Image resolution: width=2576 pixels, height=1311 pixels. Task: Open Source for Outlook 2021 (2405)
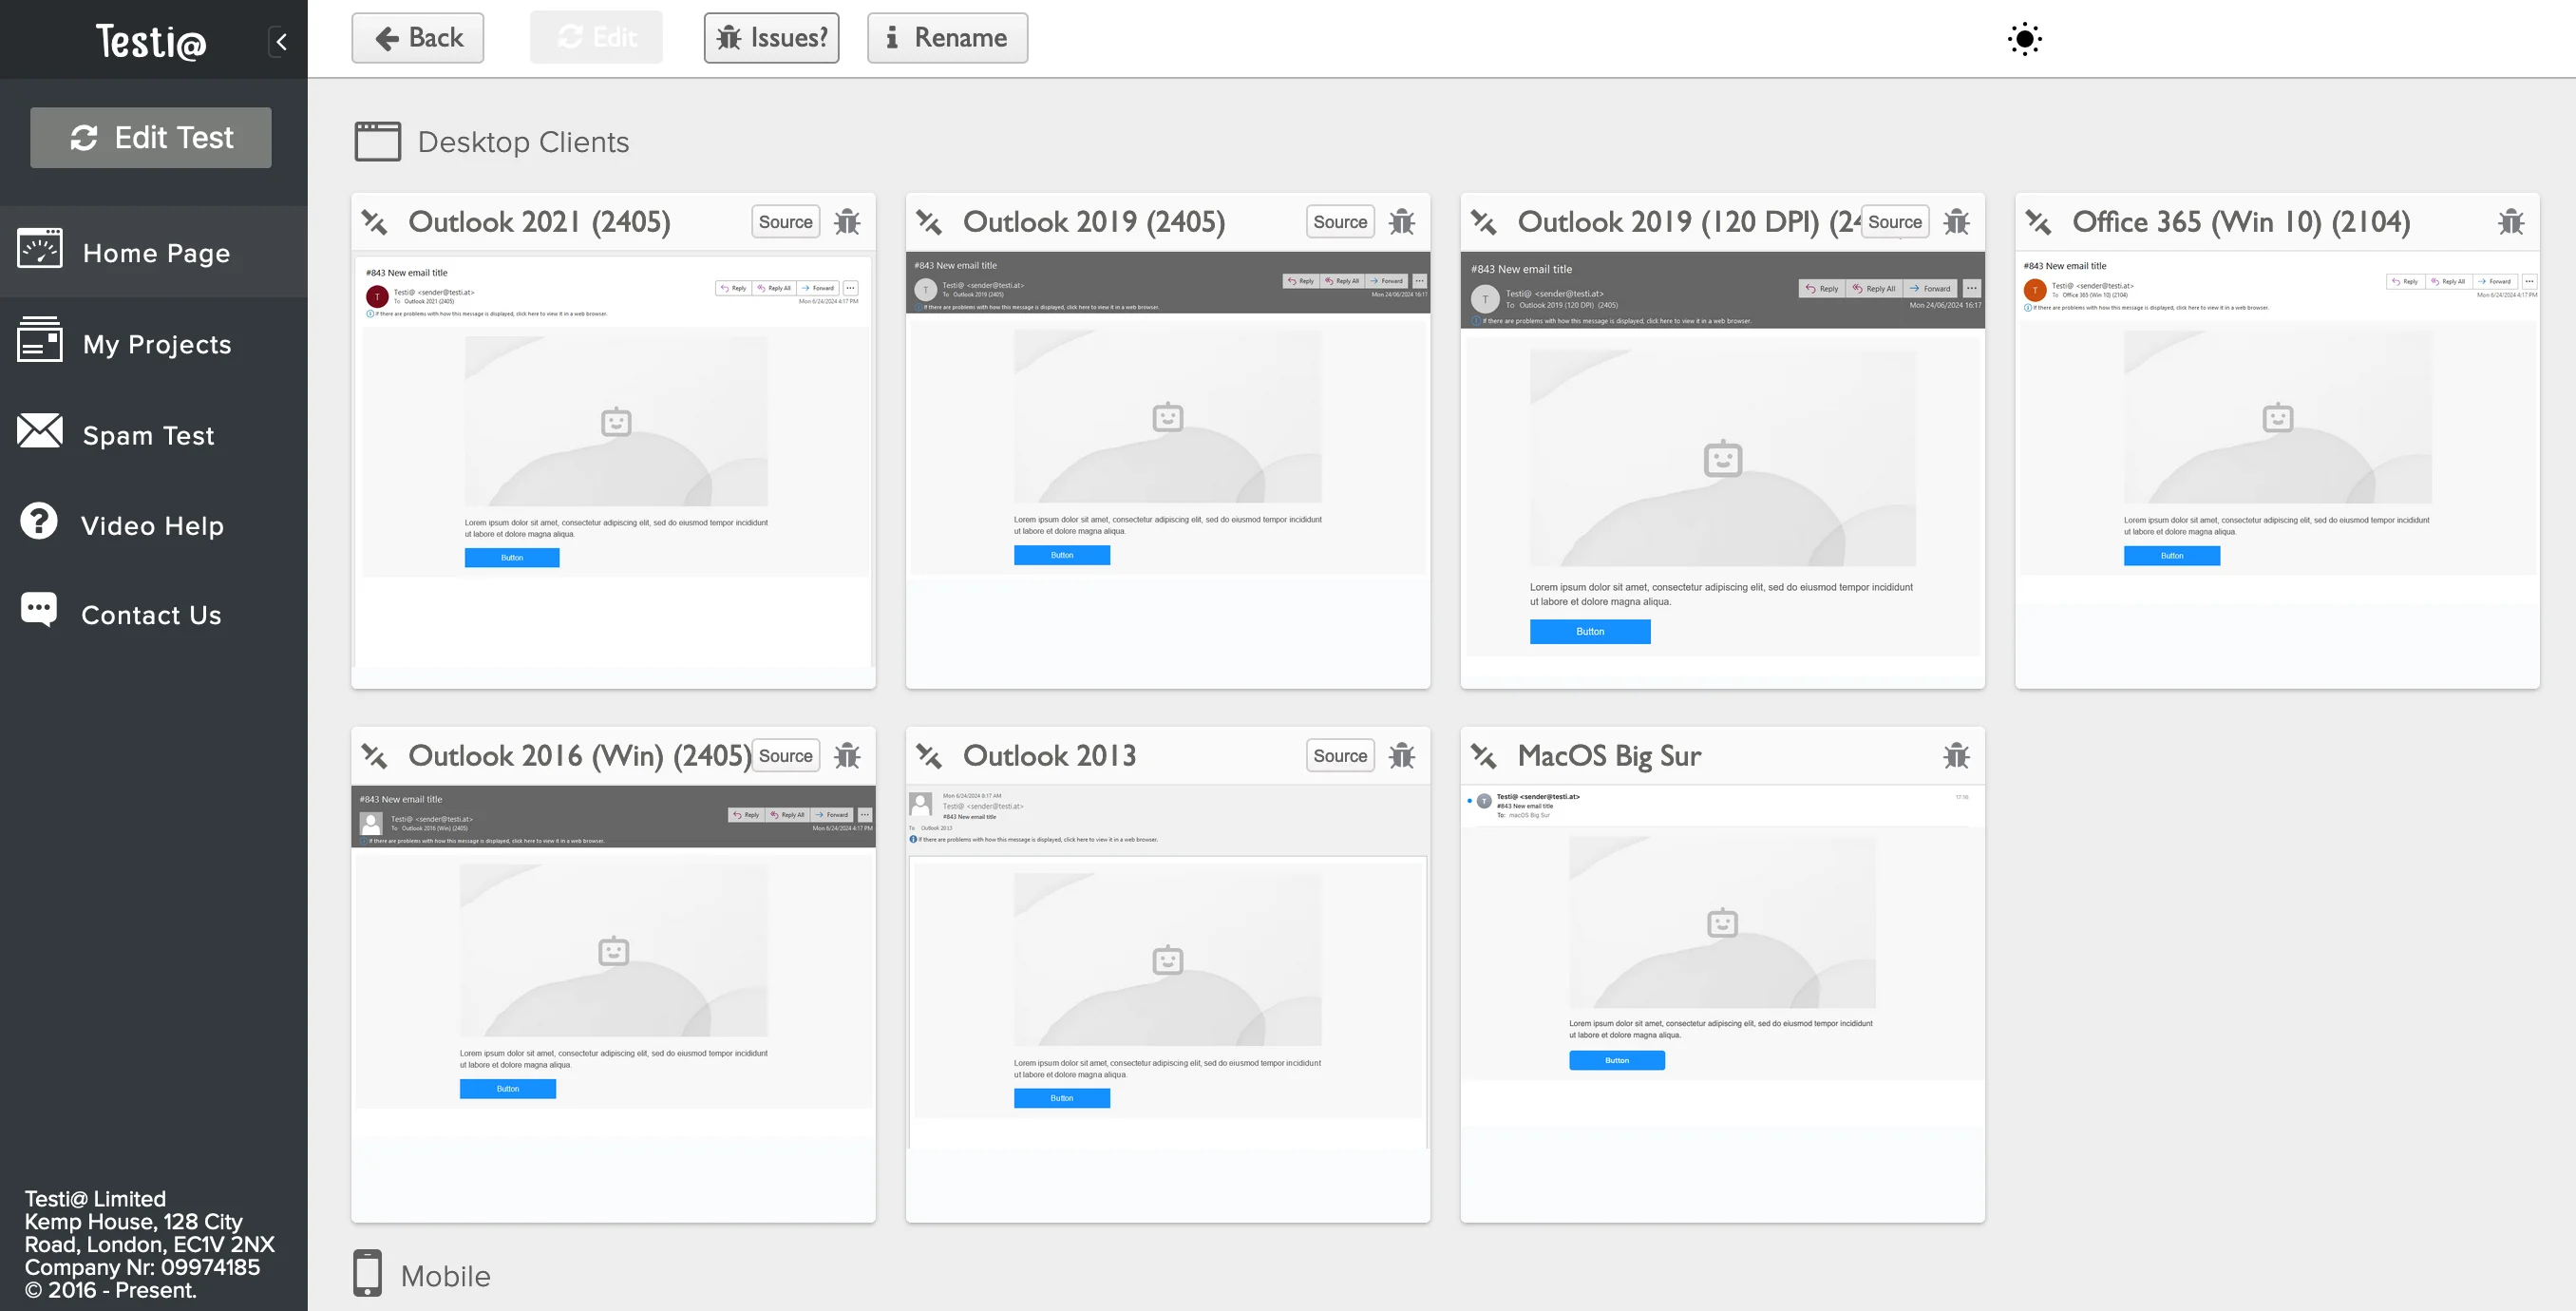pyautogui.click(x=785, y=222)
